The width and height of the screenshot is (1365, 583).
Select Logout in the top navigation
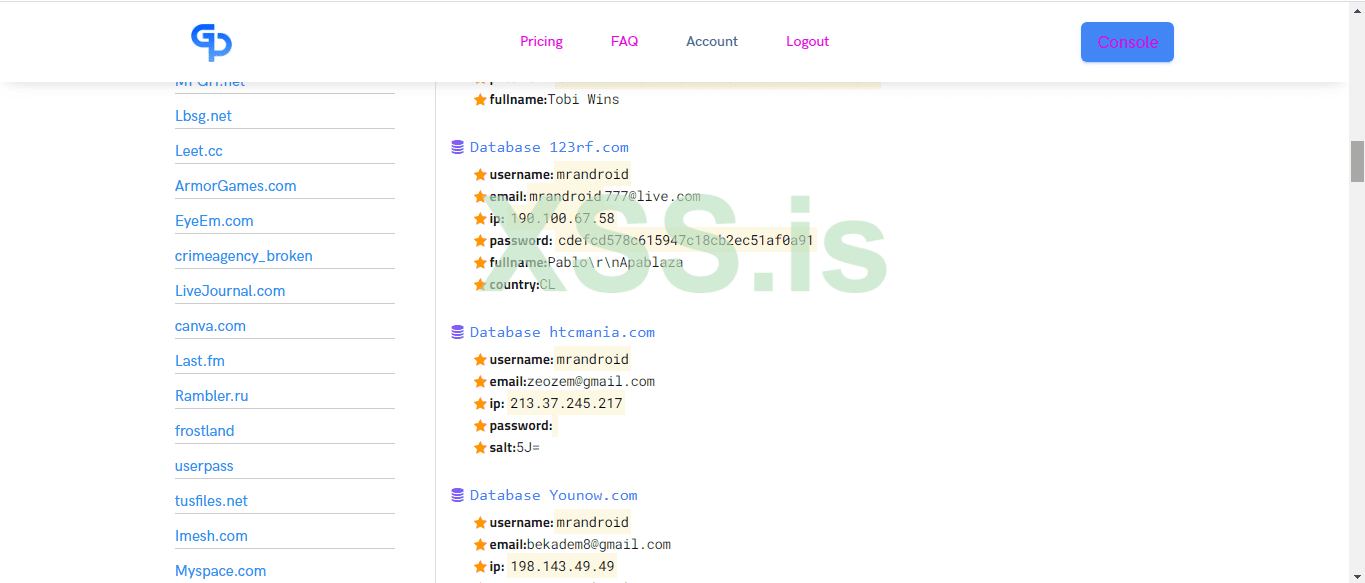point(807,41)
